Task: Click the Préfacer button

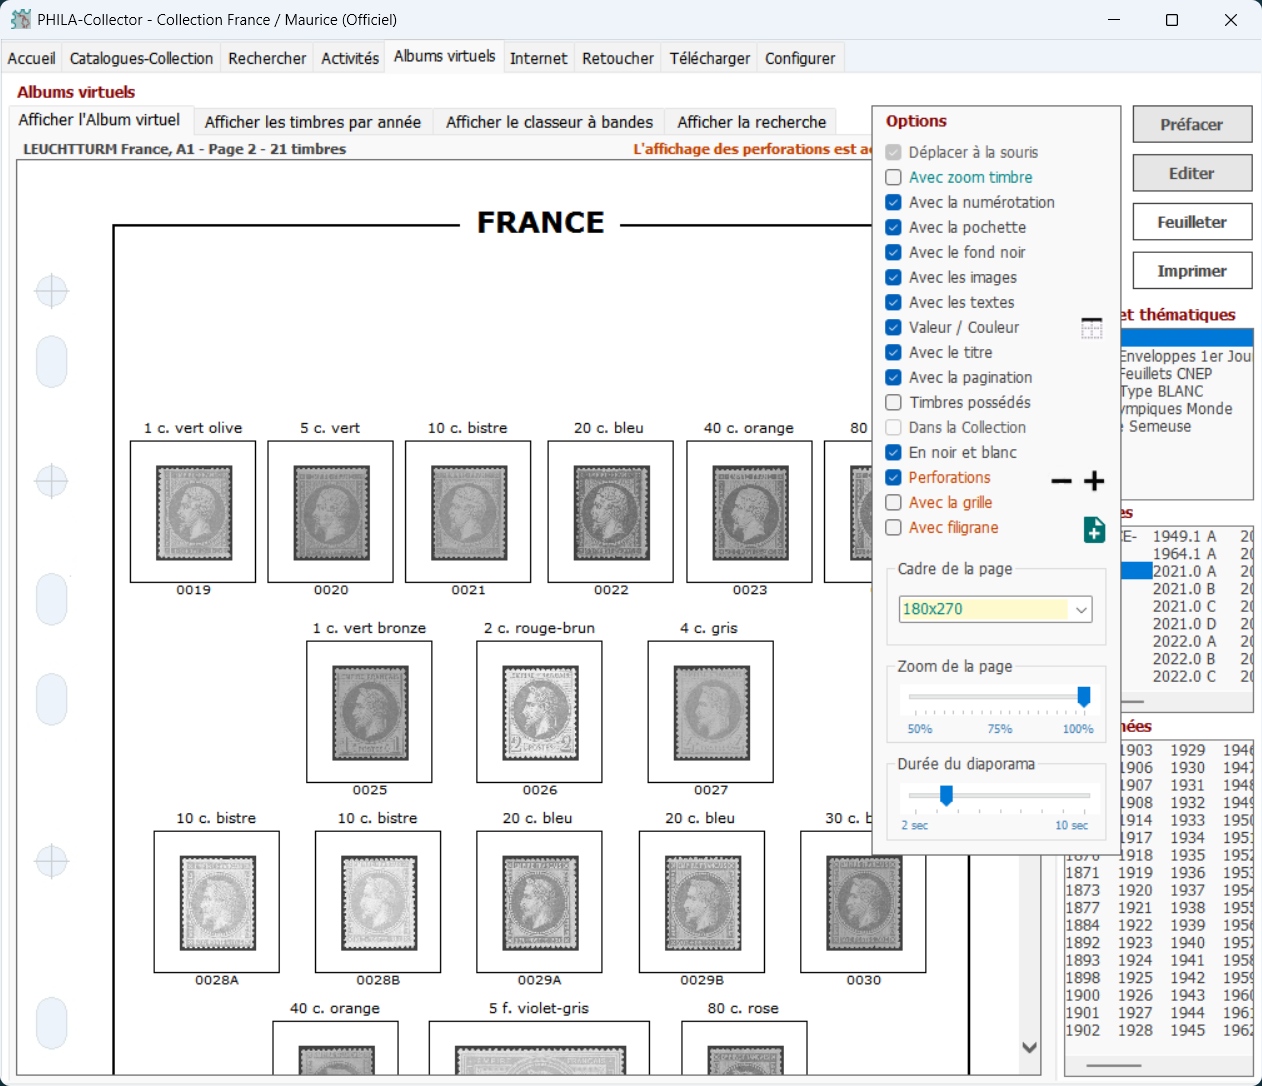Action: (1192, 125)
